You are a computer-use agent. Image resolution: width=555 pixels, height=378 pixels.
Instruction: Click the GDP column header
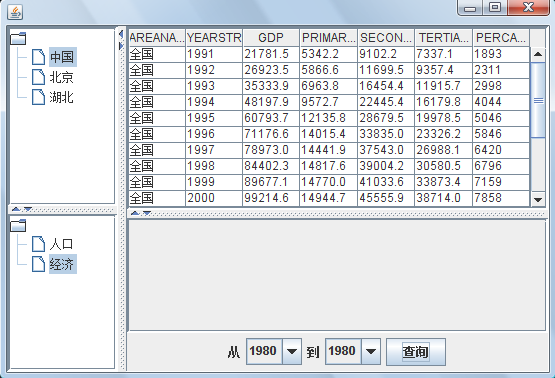click(x=271, y=38)
